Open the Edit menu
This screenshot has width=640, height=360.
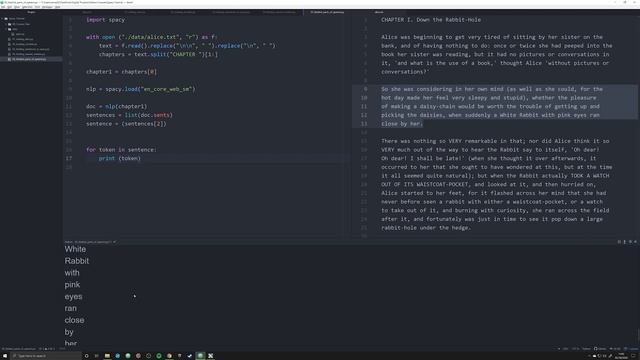9,7
